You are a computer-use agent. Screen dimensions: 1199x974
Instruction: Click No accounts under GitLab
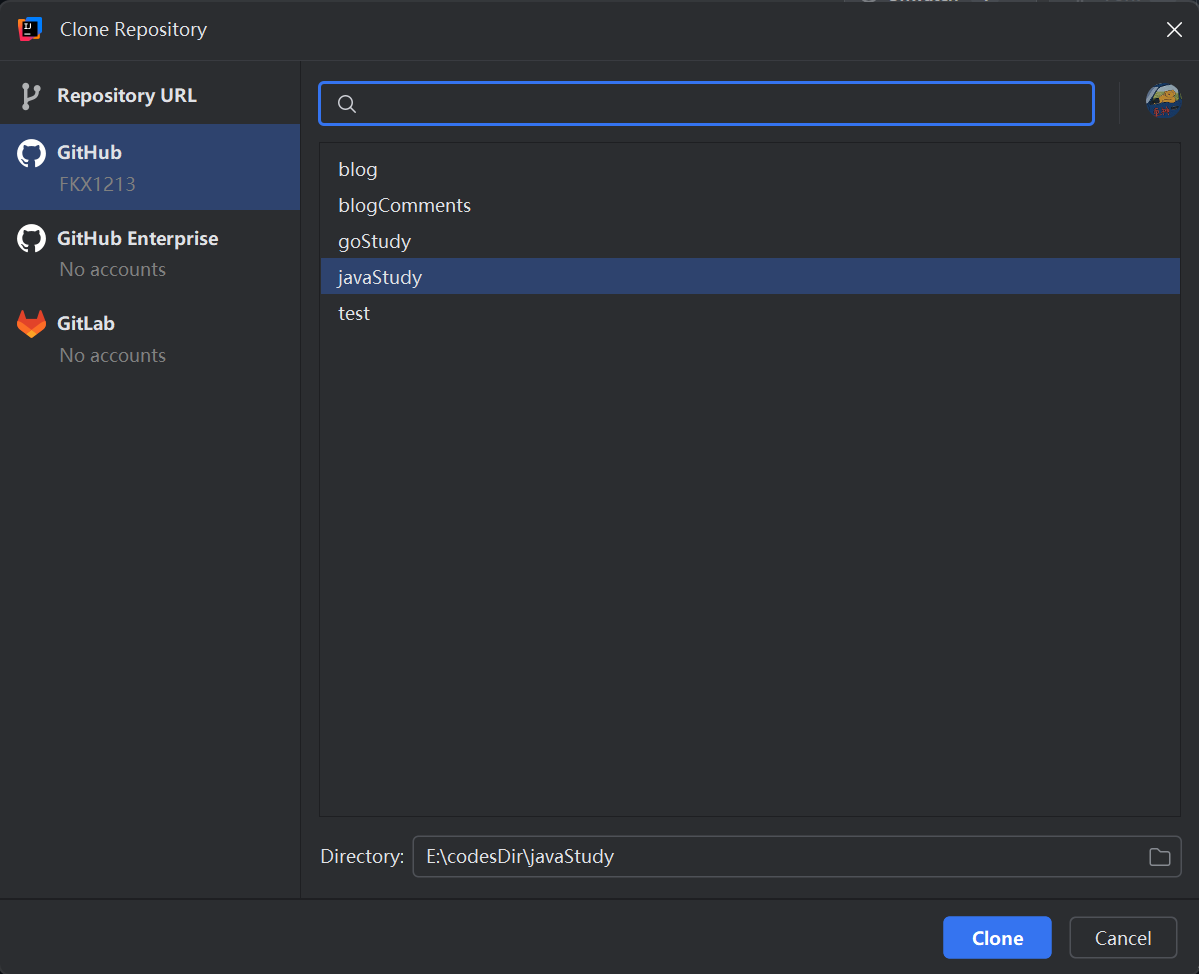112,356
